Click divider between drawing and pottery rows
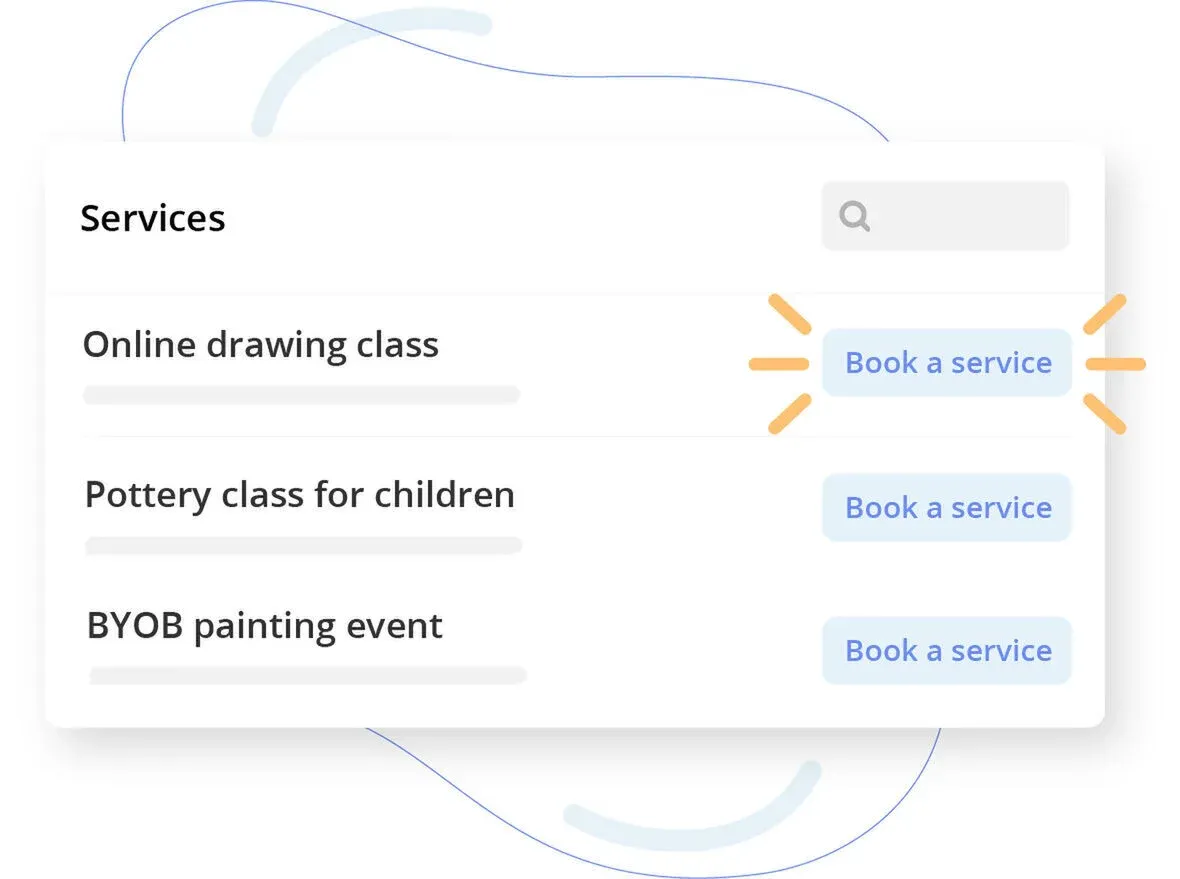This screenshot has height=879, width=1180. click(x=575, y=436)
